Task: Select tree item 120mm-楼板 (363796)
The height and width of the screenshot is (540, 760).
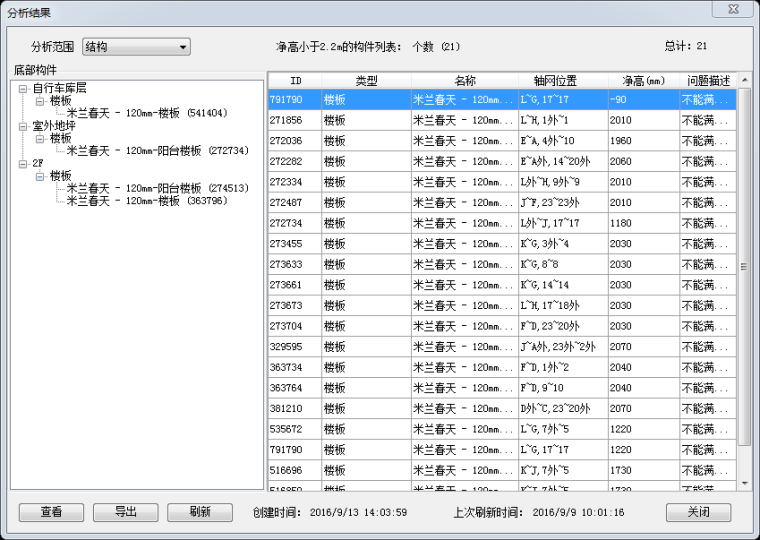Action: (x=147, y=201)
